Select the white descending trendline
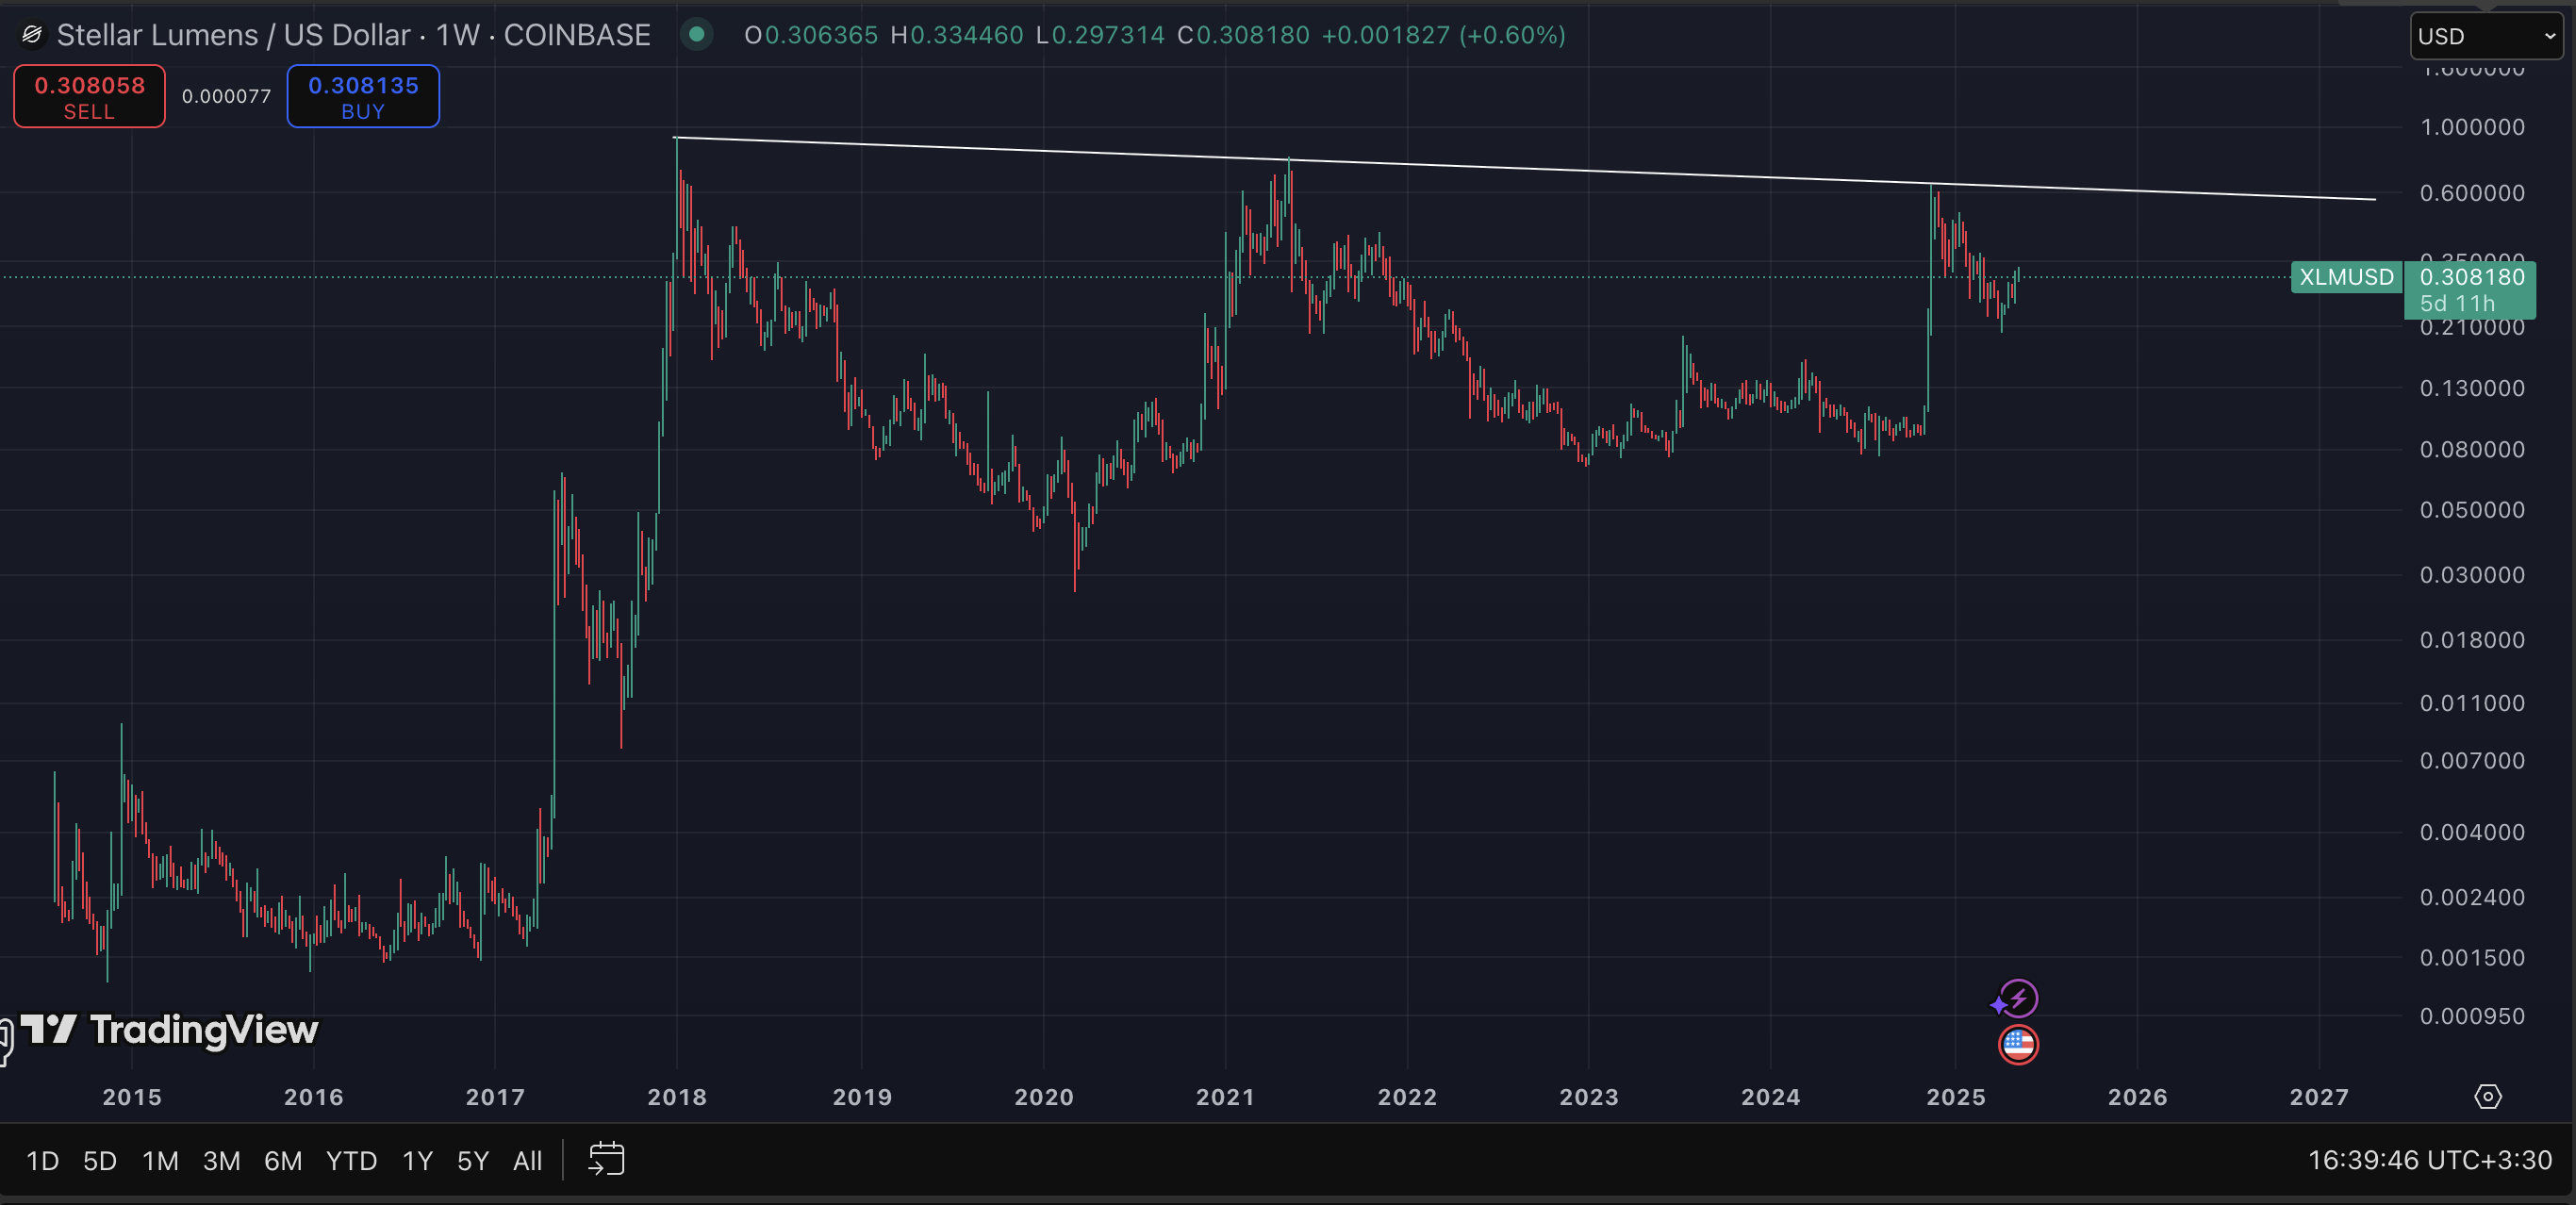The height and width of the screenshot is (1205, 2576). [x=1525, y=168]
